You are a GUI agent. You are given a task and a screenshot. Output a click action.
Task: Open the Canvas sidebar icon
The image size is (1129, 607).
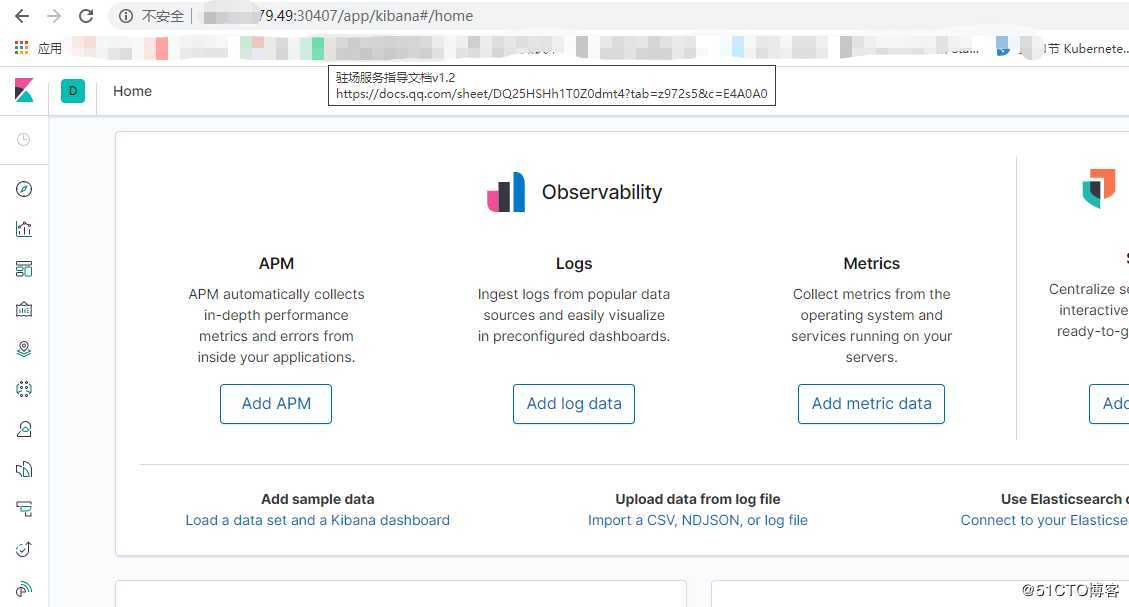click(x=24, y=310)
